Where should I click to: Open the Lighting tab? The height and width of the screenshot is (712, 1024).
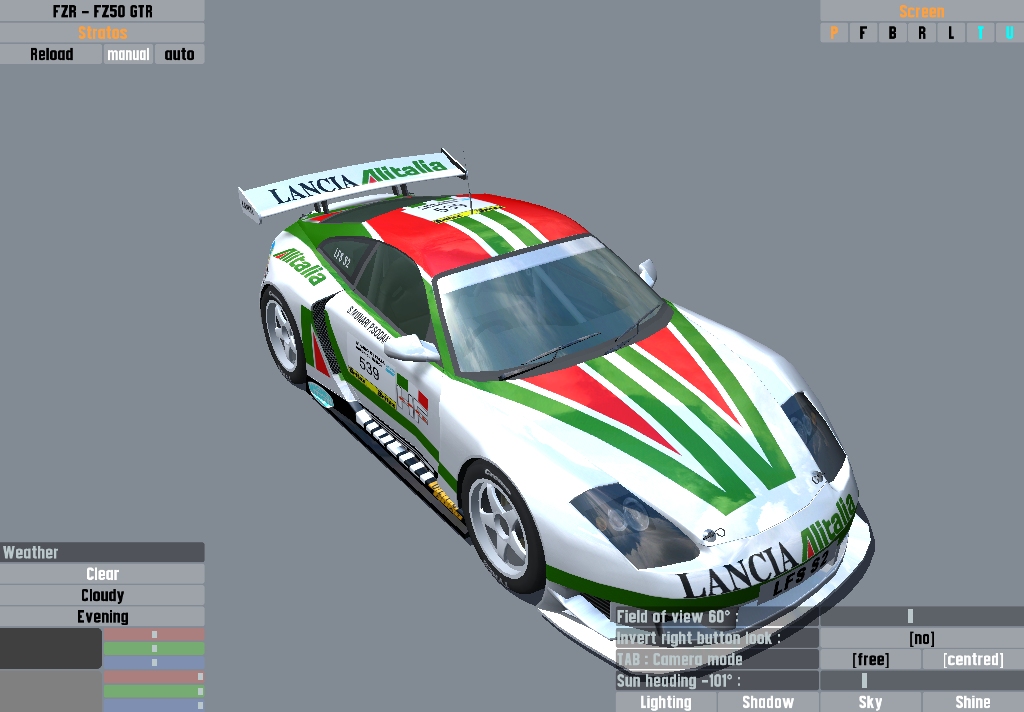[665, 702]
